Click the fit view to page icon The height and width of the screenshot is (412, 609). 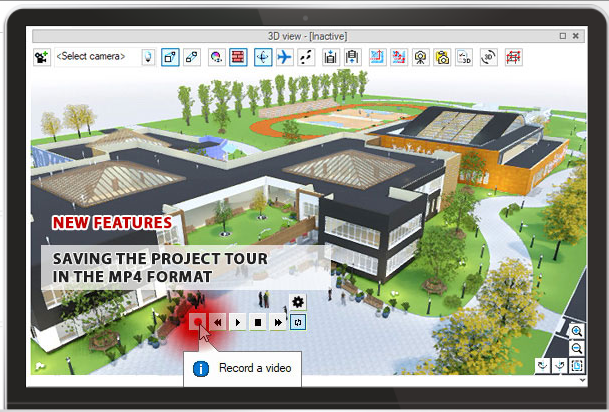point(577,365)
